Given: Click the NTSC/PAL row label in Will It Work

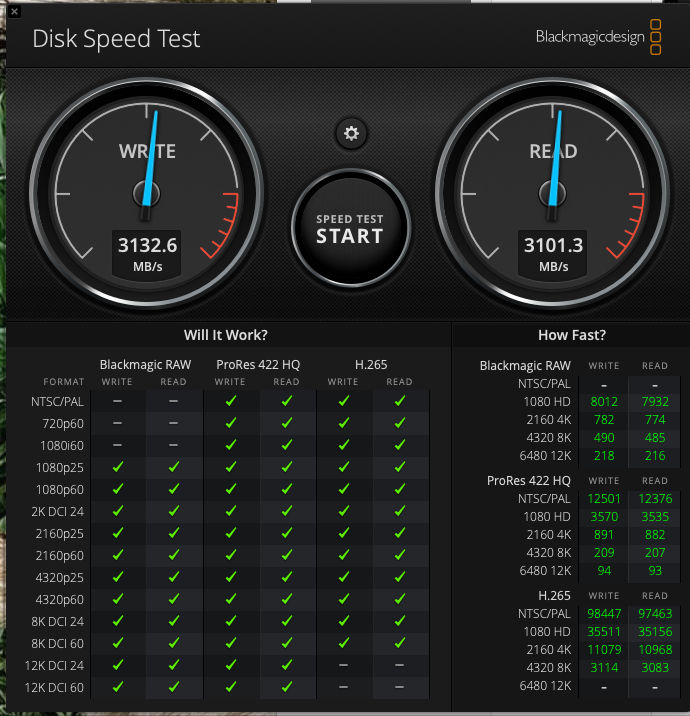Looking at the screenshot, I should point(58,402).
